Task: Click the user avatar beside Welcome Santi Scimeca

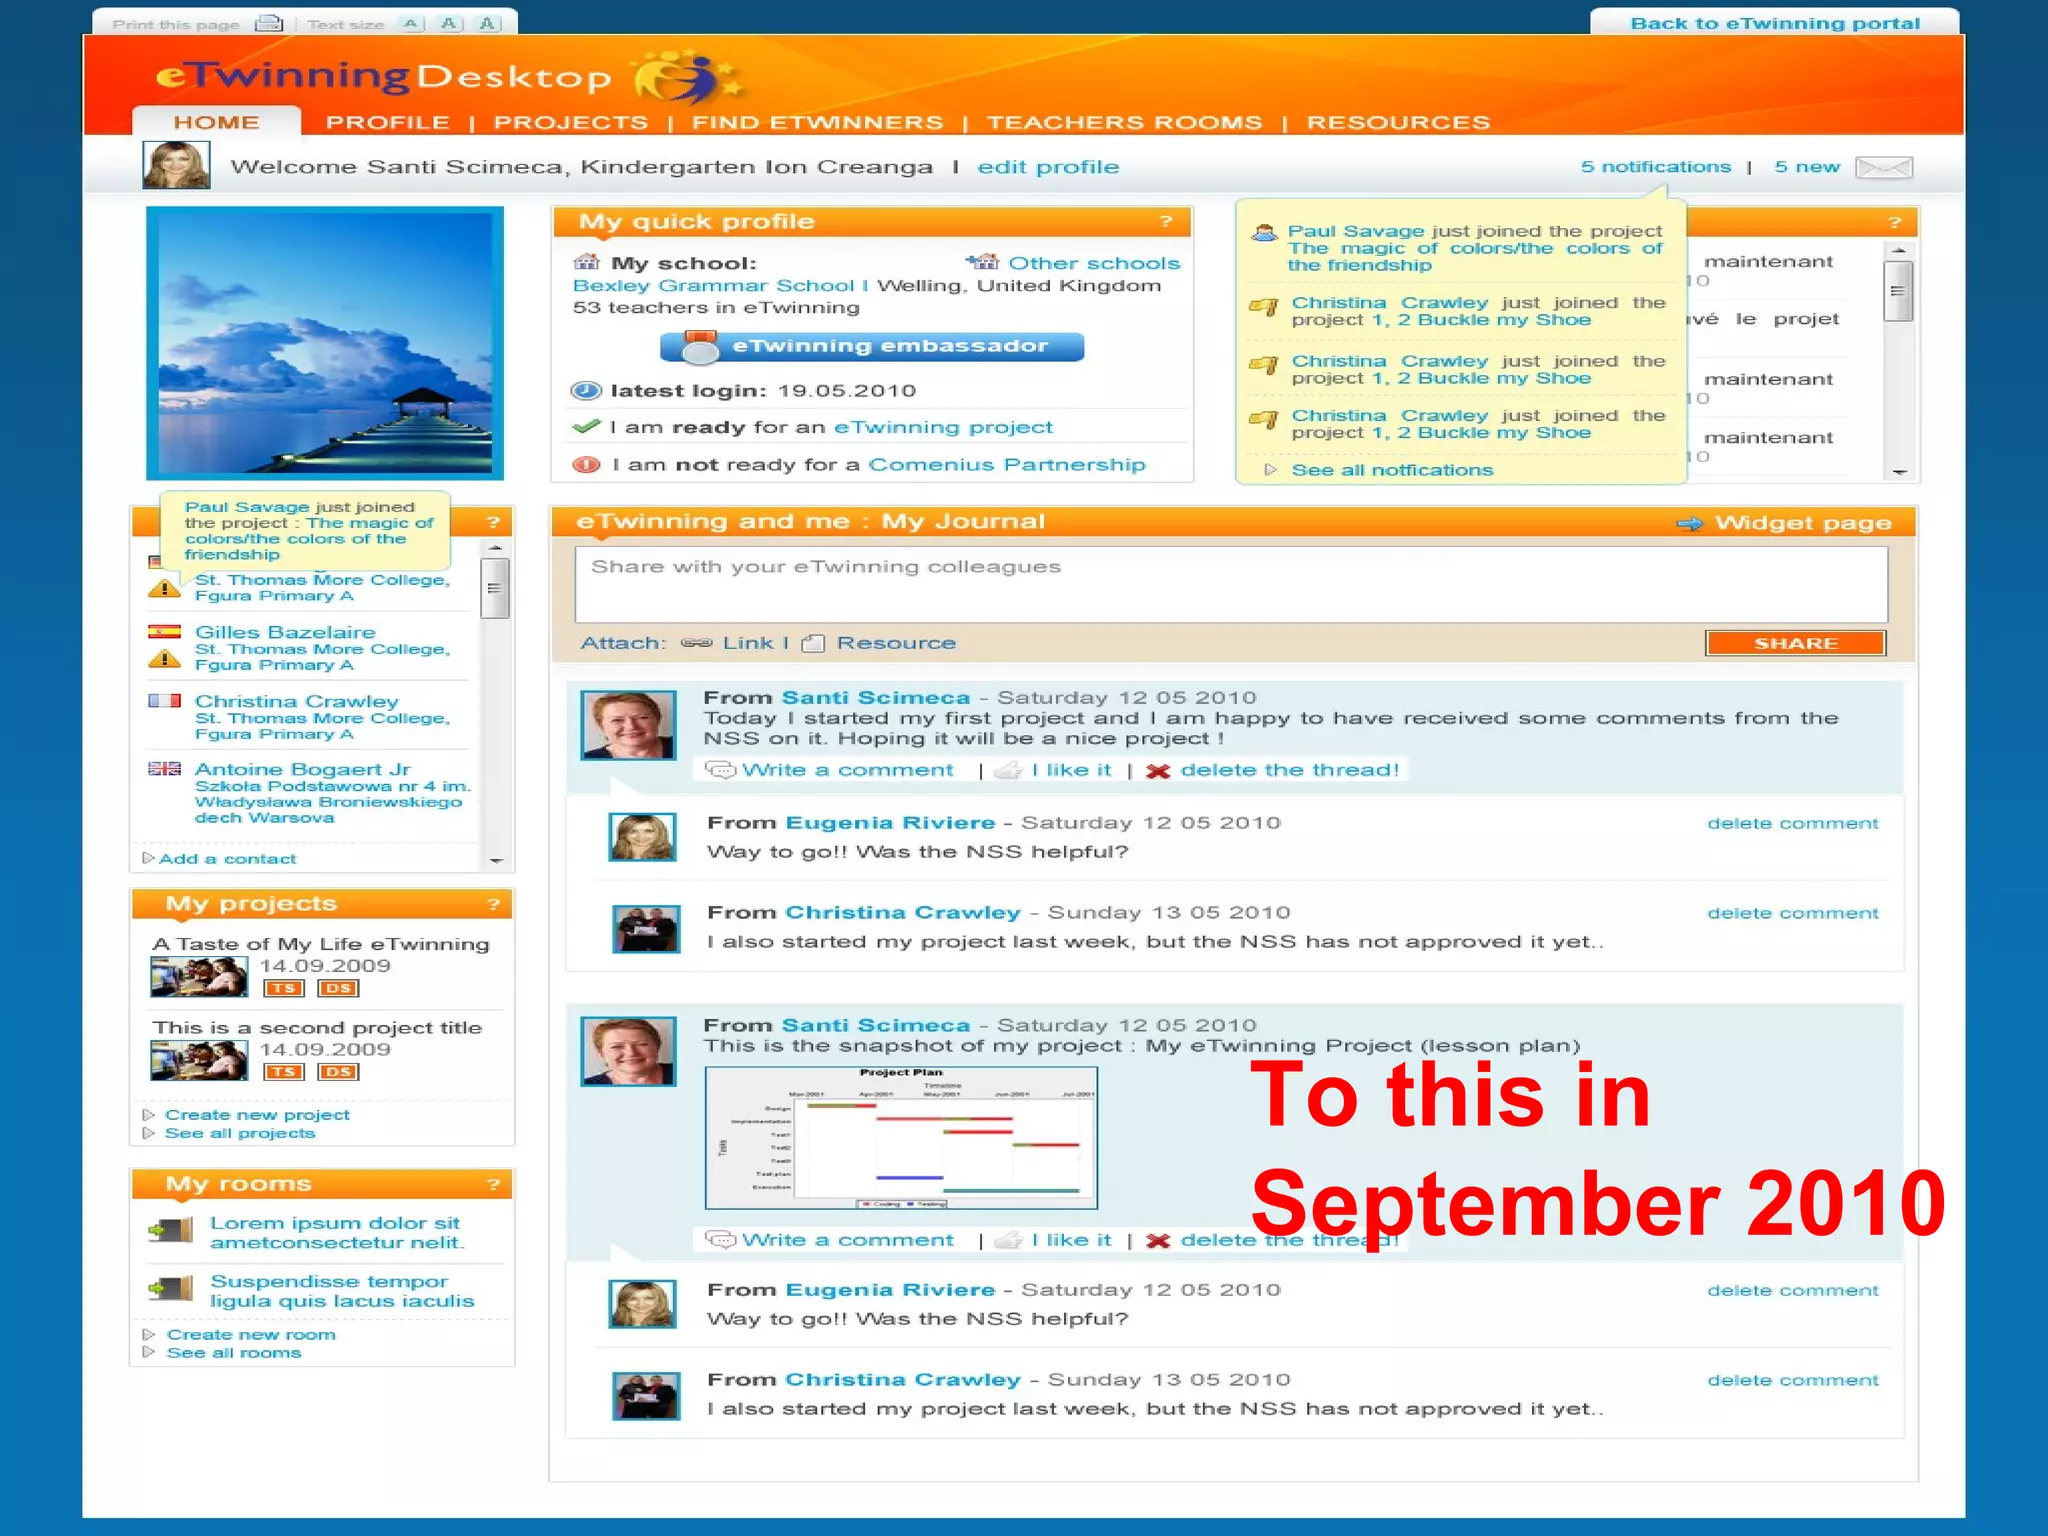Action: point(176,165)
